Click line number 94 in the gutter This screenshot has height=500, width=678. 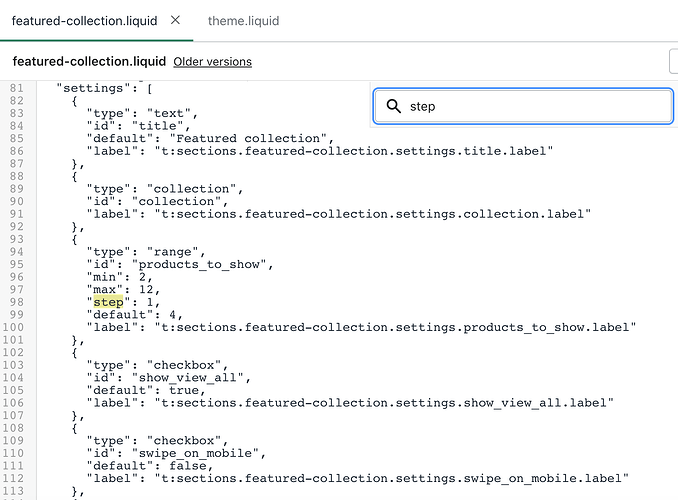pyautogui.click(x=15, y=250)
